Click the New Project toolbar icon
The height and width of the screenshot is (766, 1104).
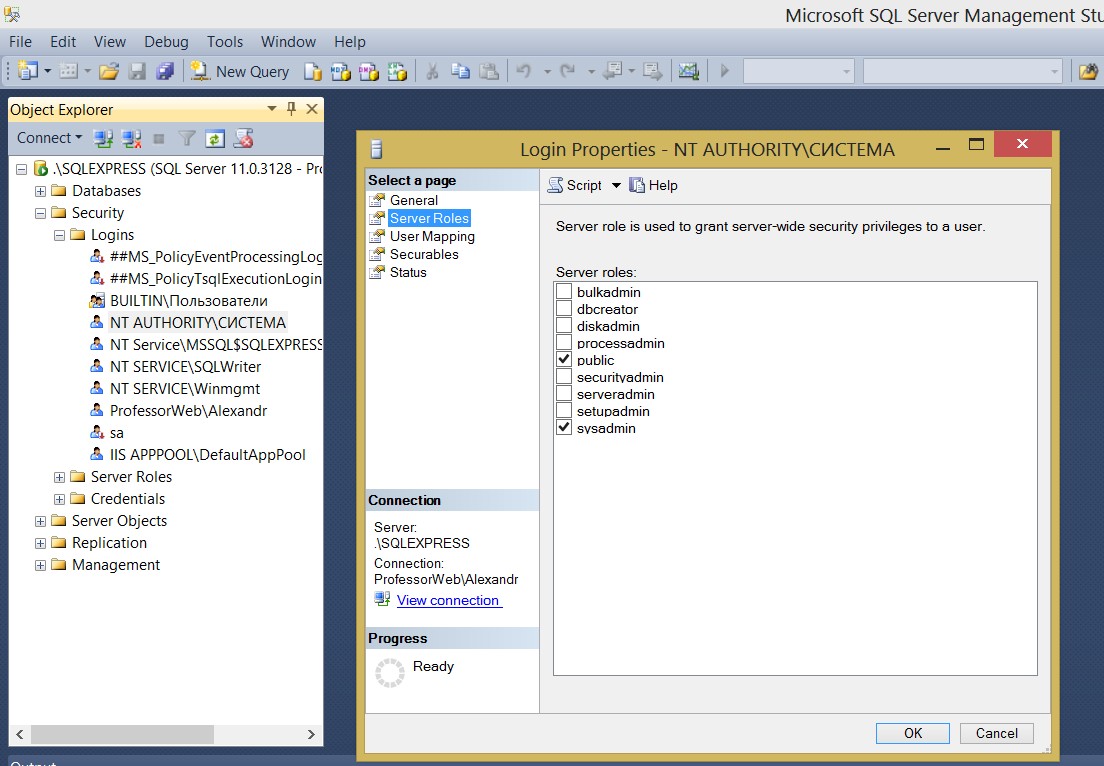(28, 71)
